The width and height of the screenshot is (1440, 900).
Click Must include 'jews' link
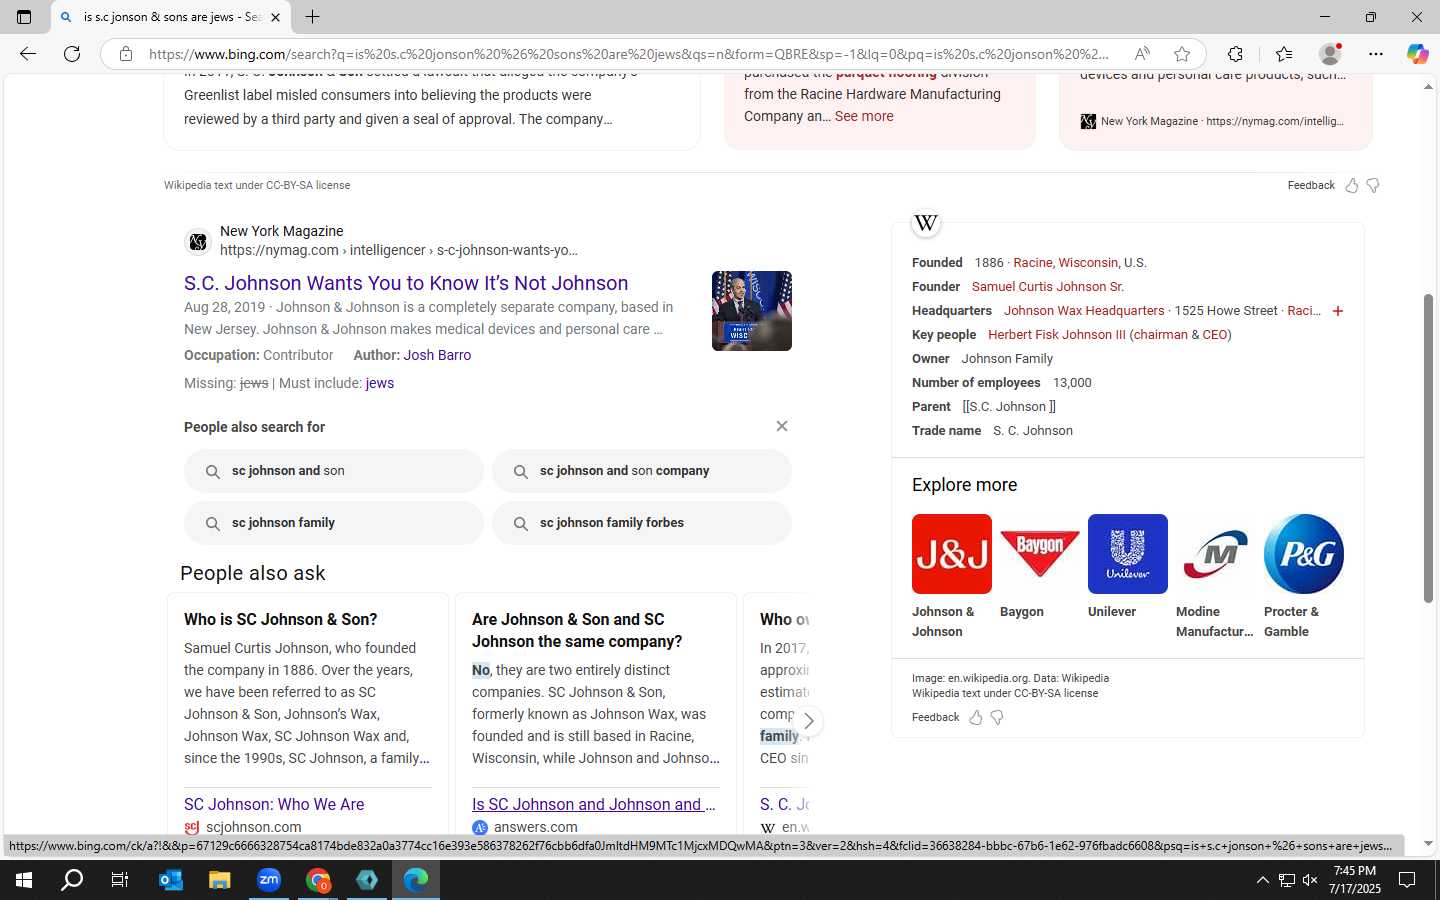pyautogui.click(x=380, y=383)
